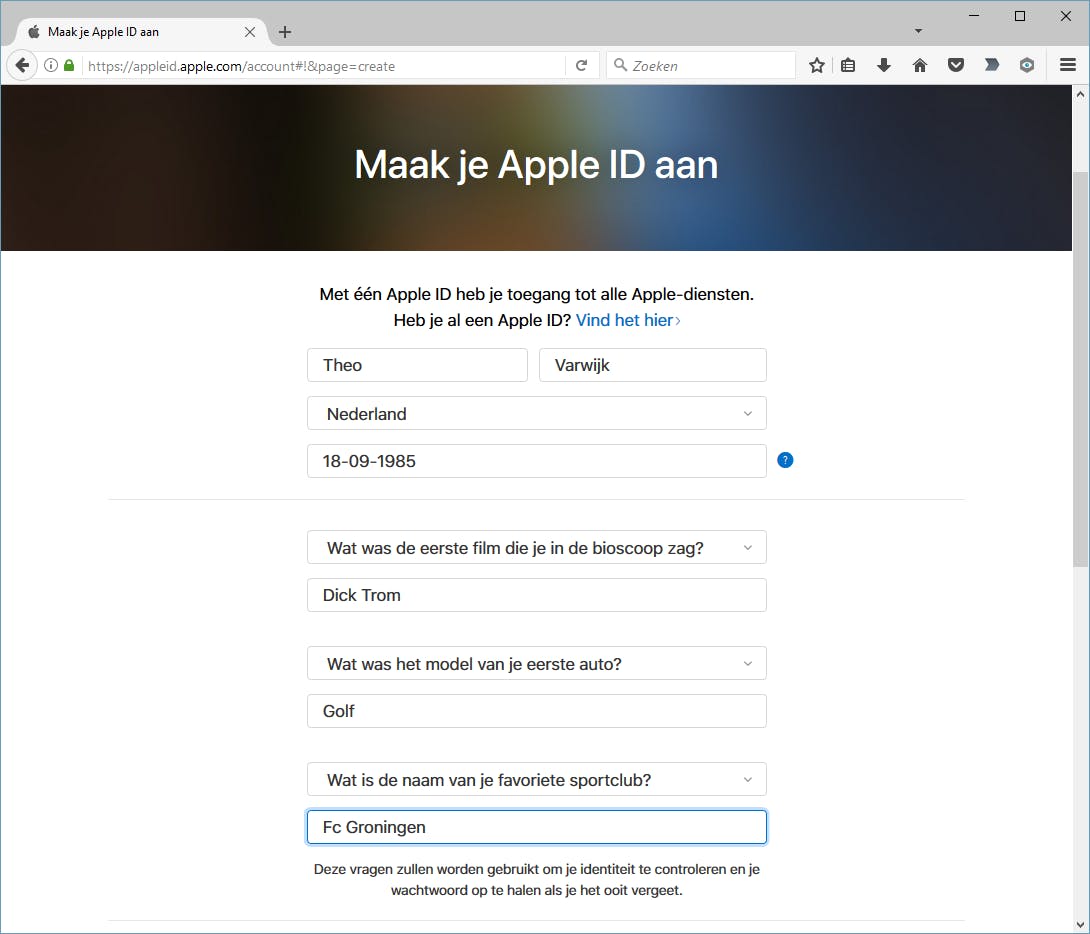Click the magnifier icon in the Zoeken box

point(620,65)
